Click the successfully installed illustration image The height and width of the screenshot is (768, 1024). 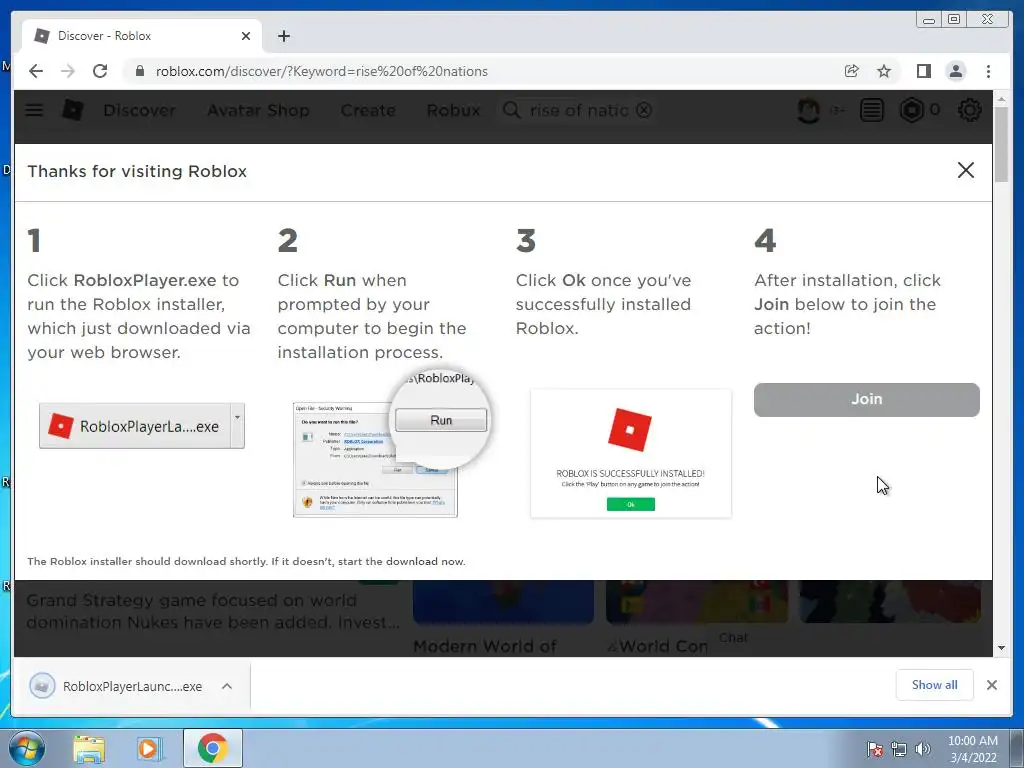click(631, 454)
